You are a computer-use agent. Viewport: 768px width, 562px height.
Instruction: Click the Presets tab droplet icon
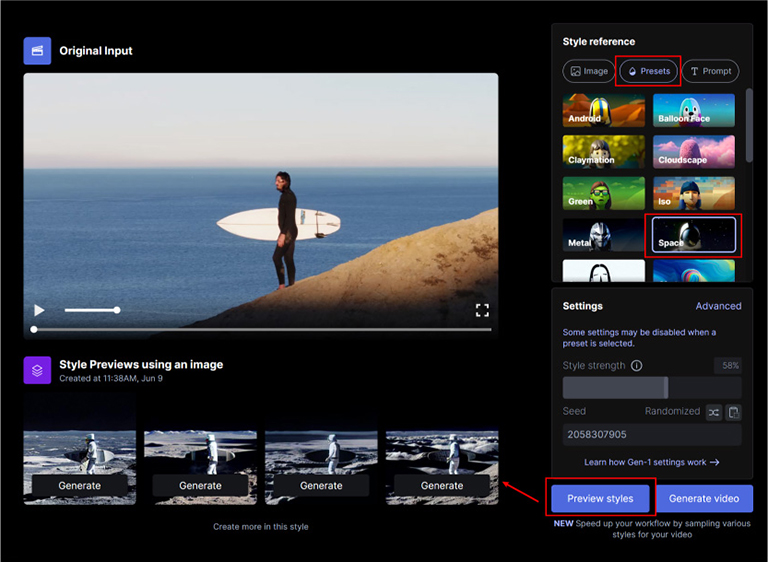(632, 72)
